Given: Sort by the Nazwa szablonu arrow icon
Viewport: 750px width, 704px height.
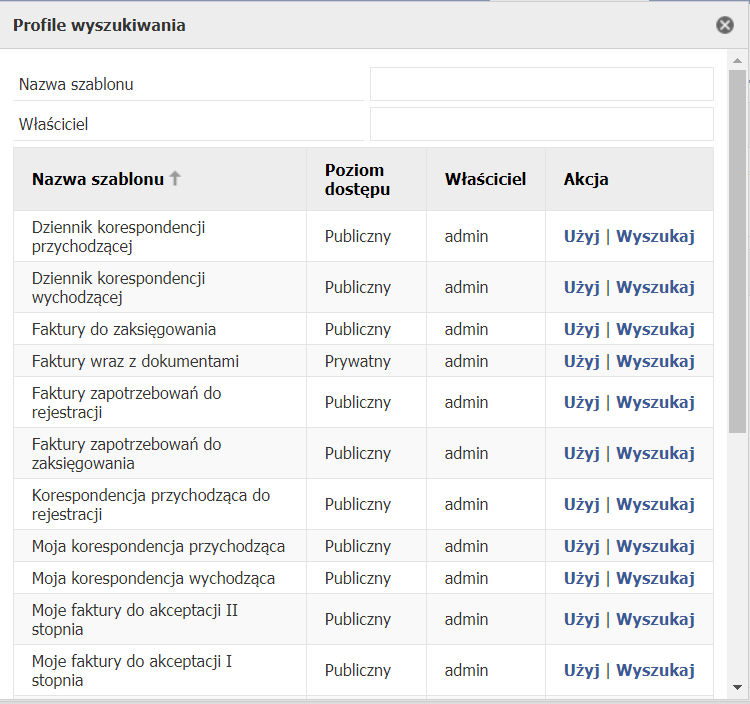Looking at the screenshot, I should point(175,178).
